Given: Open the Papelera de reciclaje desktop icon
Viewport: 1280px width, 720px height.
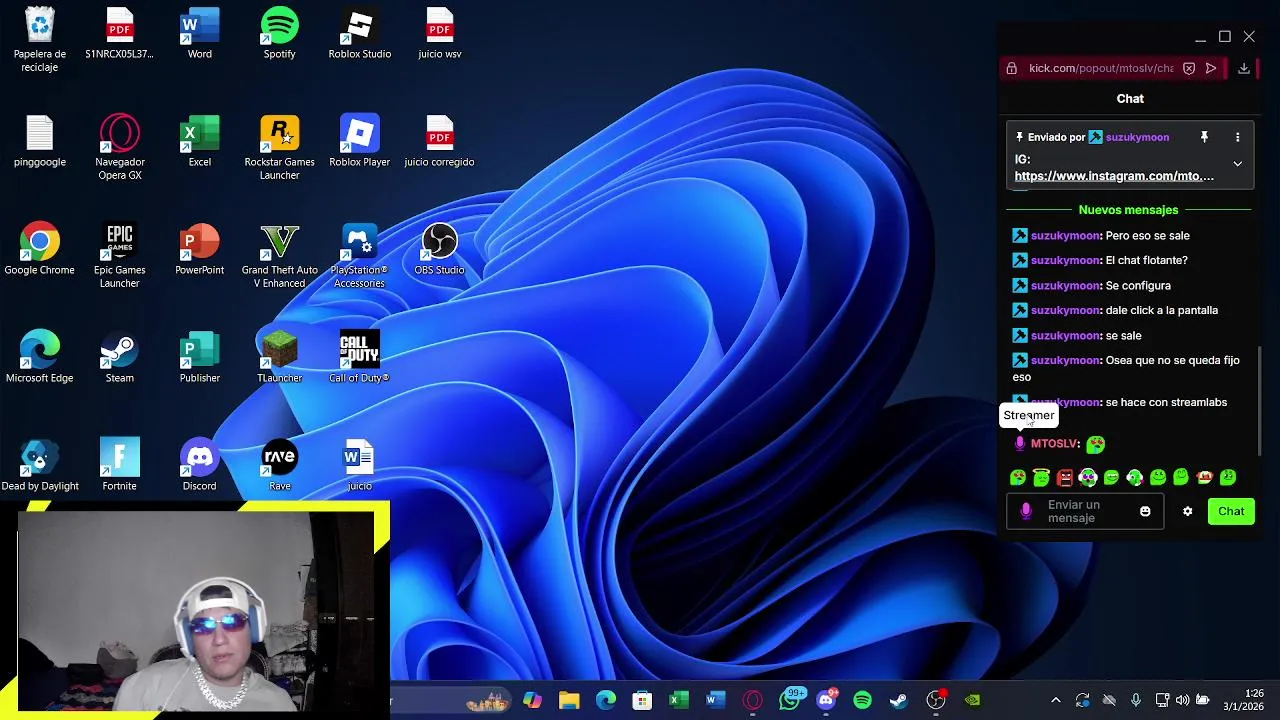Looking at the screenshot, I should (x=40, y=40).
